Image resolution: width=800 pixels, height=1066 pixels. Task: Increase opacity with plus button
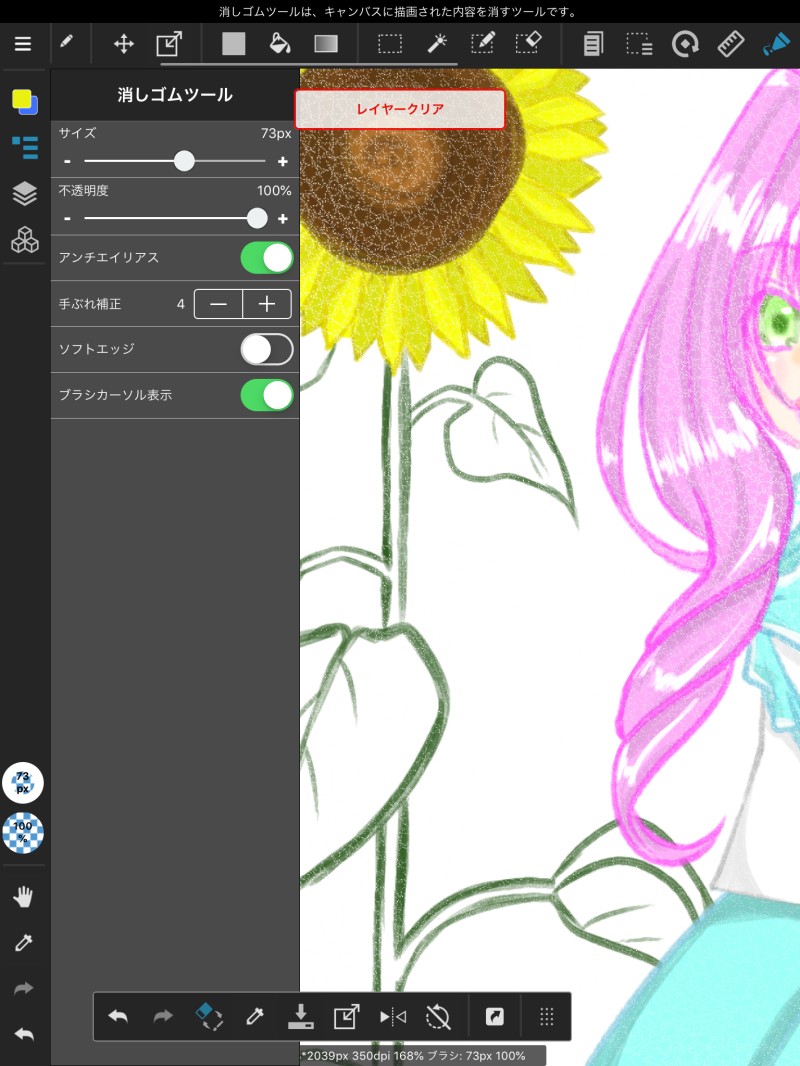point(283,219)
